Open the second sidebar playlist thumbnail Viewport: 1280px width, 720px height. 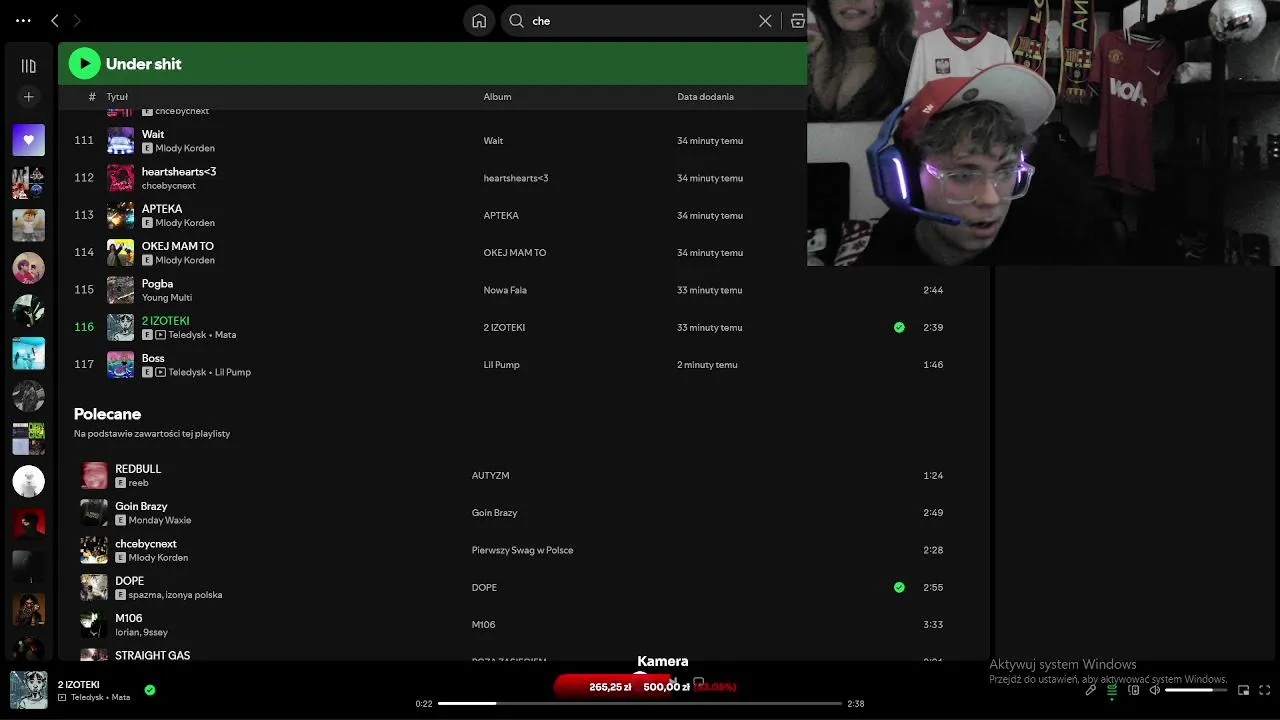28,183
